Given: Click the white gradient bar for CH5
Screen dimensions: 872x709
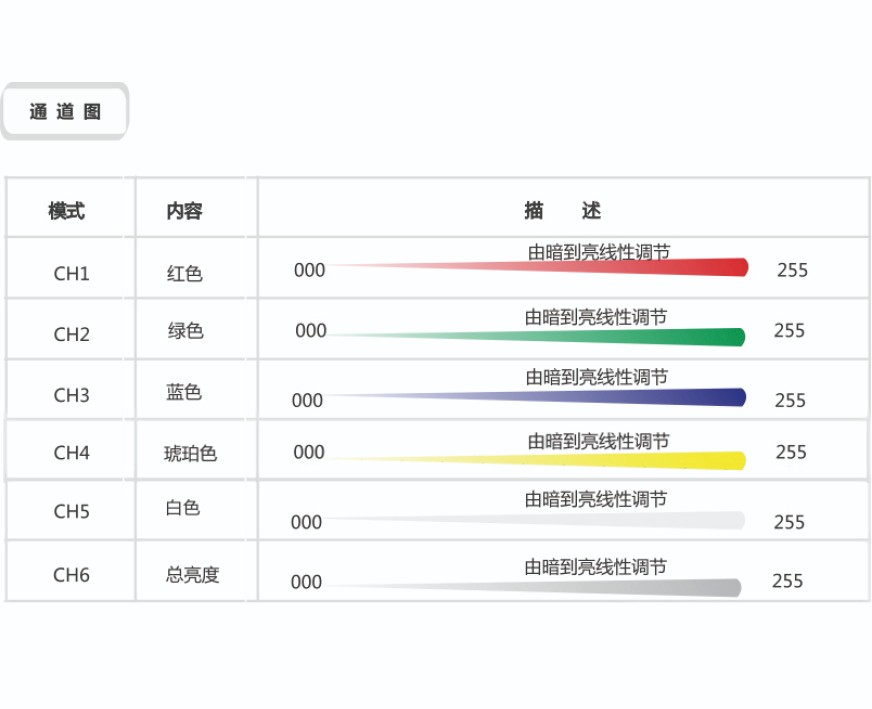Looking at the screenshot, I should [x=640, y=520].
